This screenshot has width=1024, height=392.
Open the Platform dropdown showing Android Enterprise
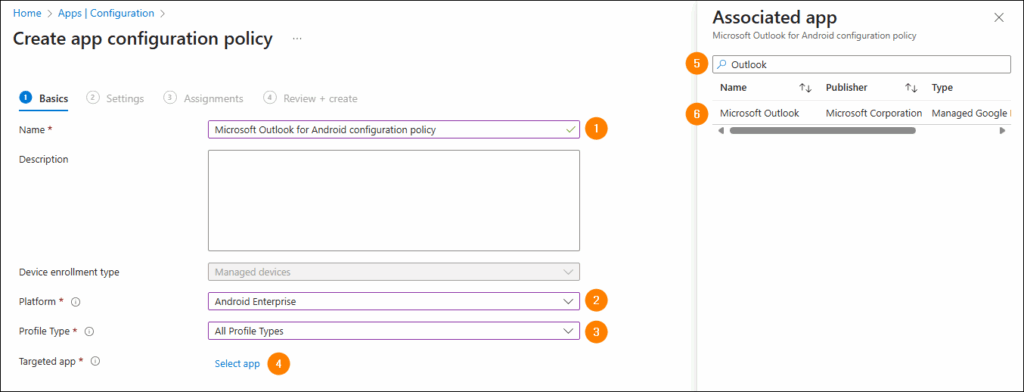(x=394, y=301)
